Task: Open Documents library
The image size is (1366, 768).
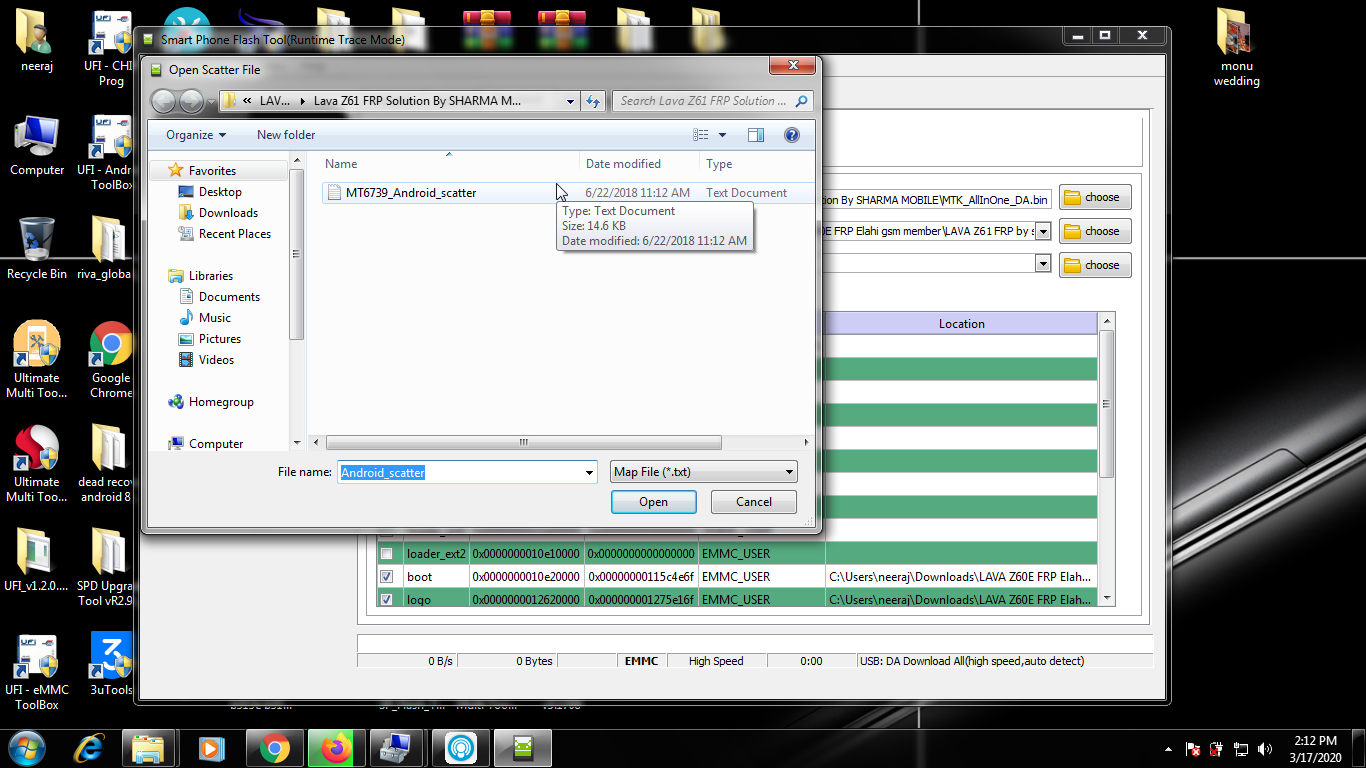Action: click(229, 297)
